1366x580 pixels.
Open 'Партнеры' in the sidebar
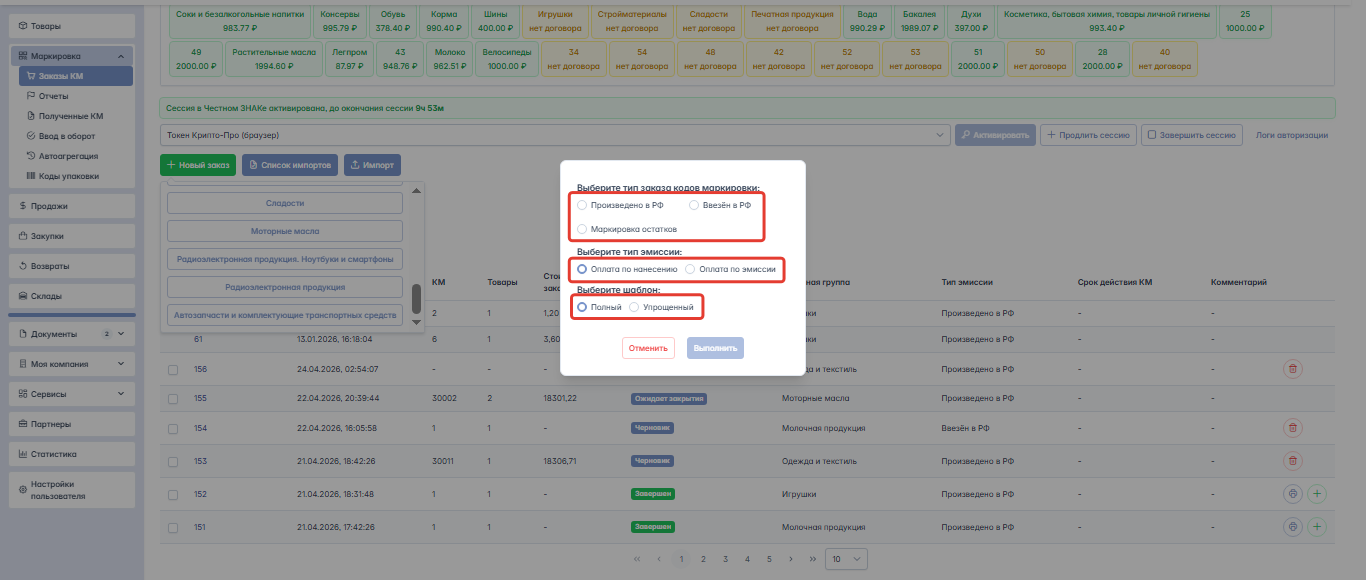pos(72,424)
